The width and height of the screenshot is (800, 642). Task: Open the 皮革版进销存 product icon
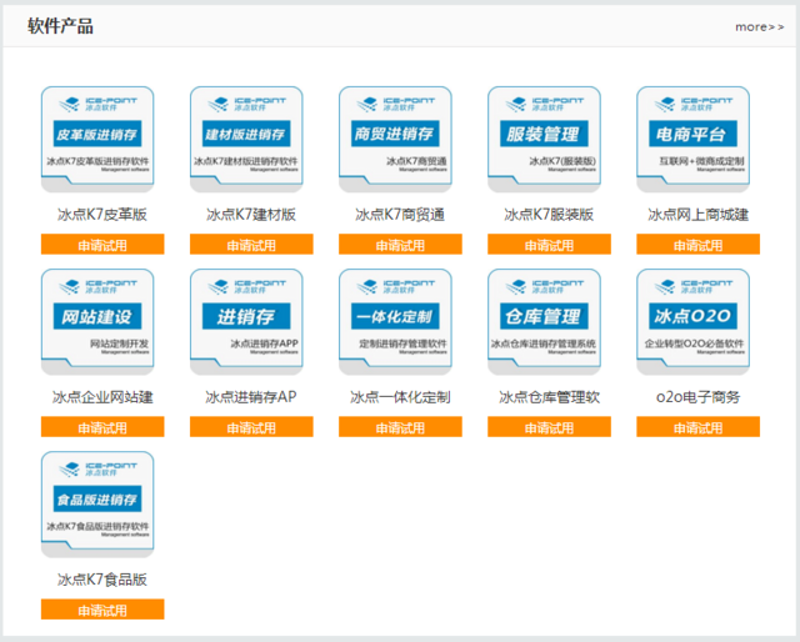(x=97, y=139)
